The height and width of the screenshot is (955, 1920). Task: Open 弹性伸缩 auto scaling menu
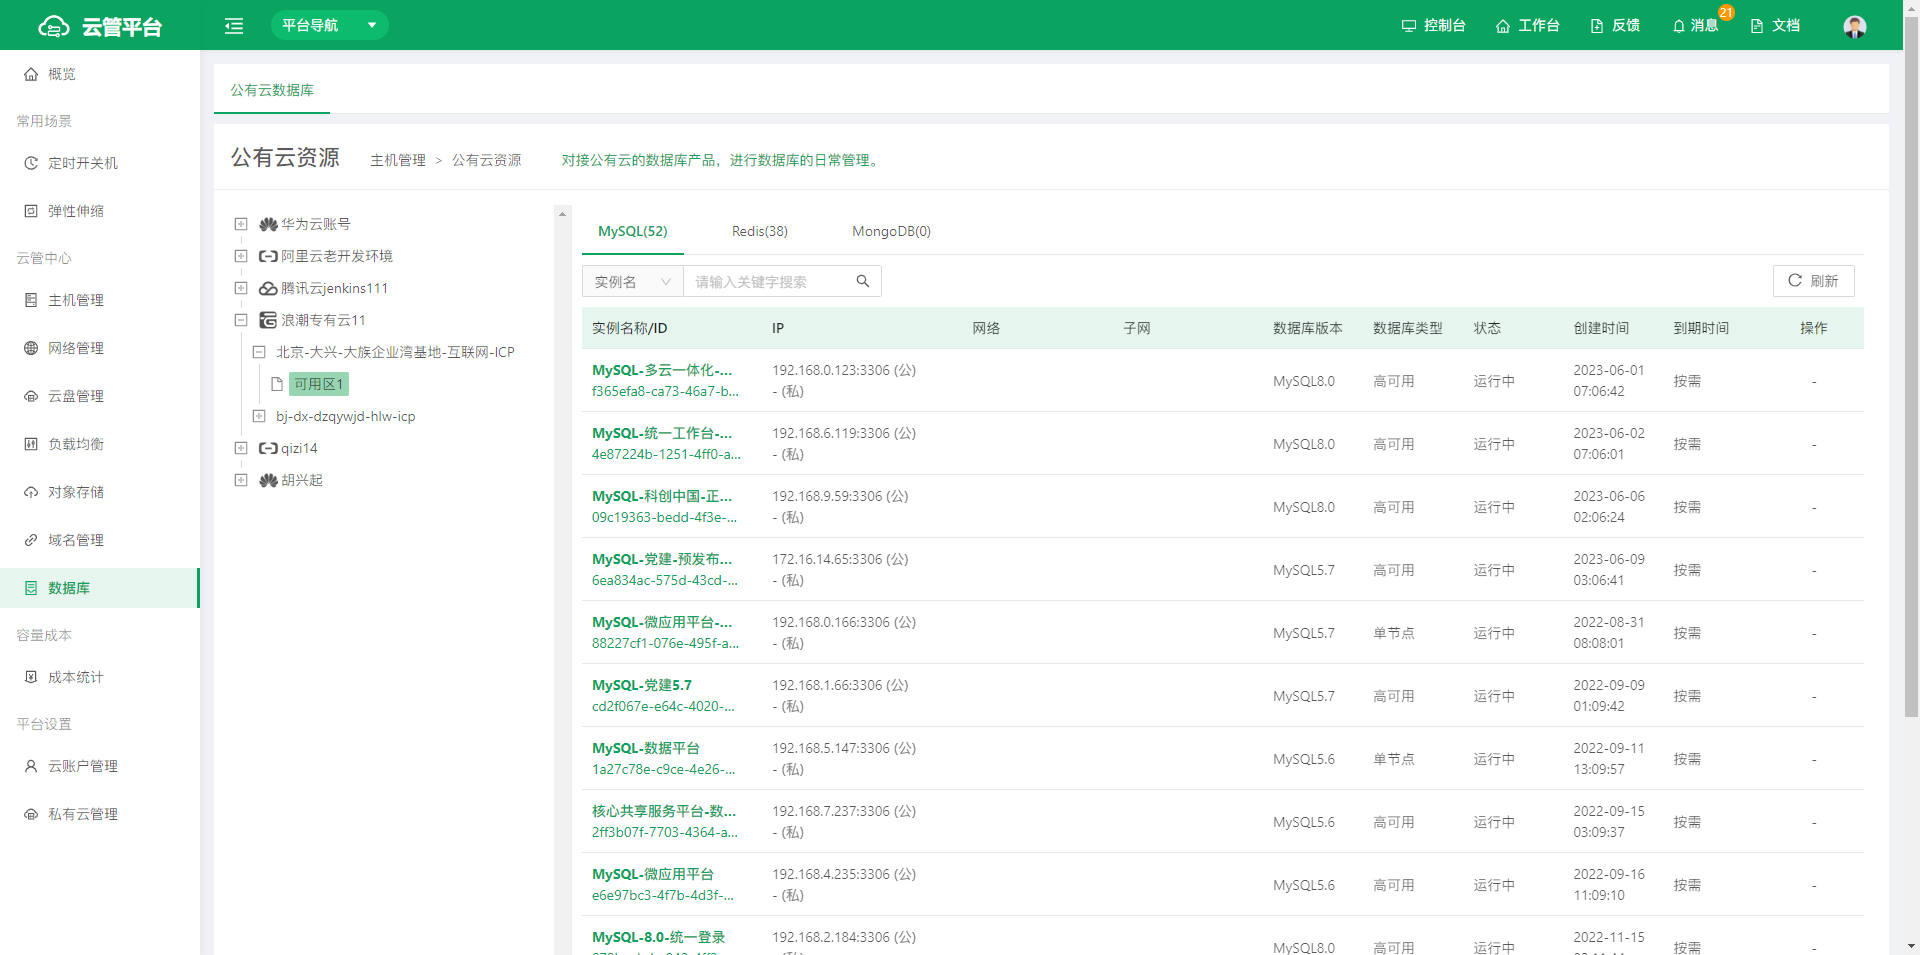[100, 211]
